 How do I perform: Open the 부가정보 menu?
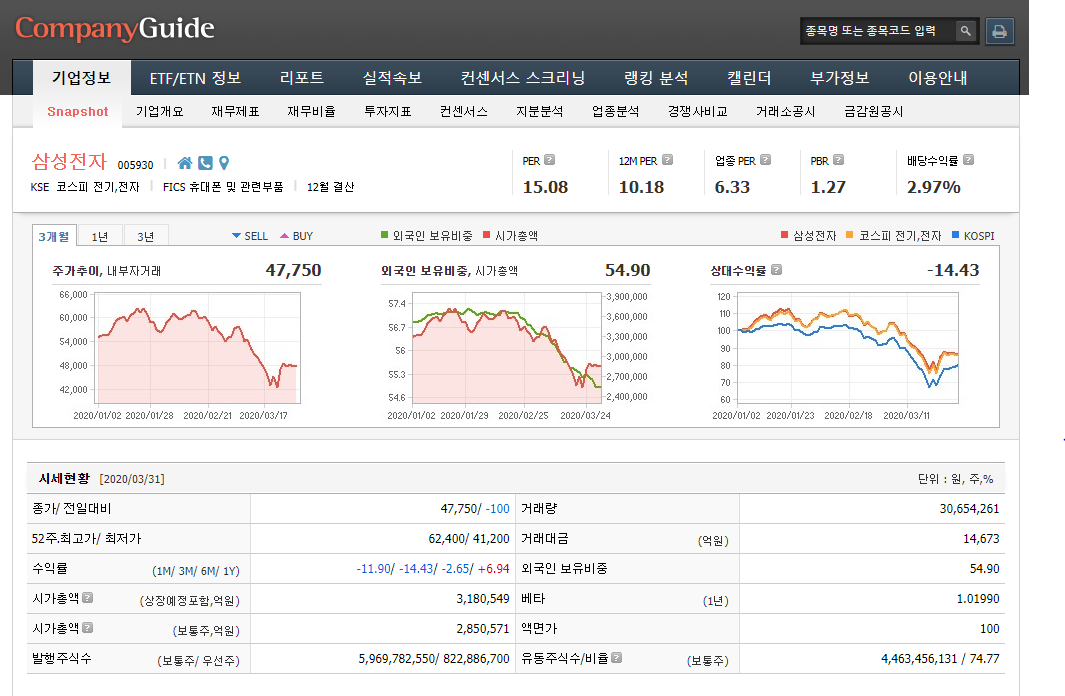[840, 78]
